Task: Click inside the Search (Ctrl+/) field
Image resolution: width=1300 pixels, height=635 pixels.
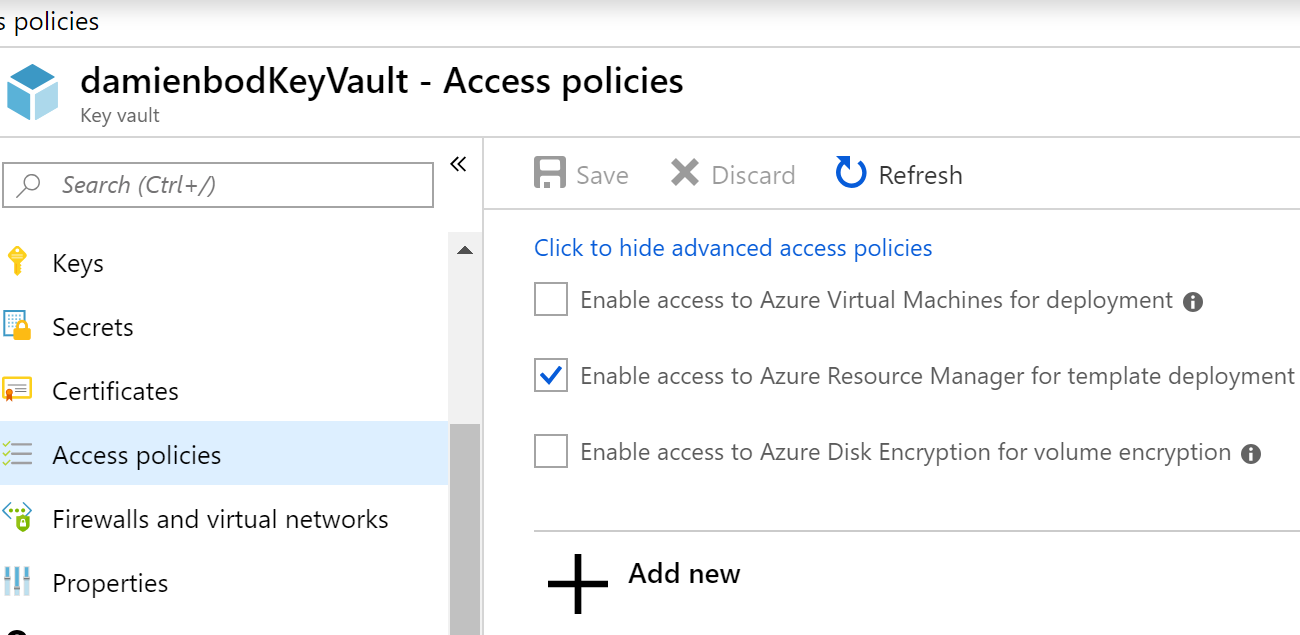Action: (218, 184)
